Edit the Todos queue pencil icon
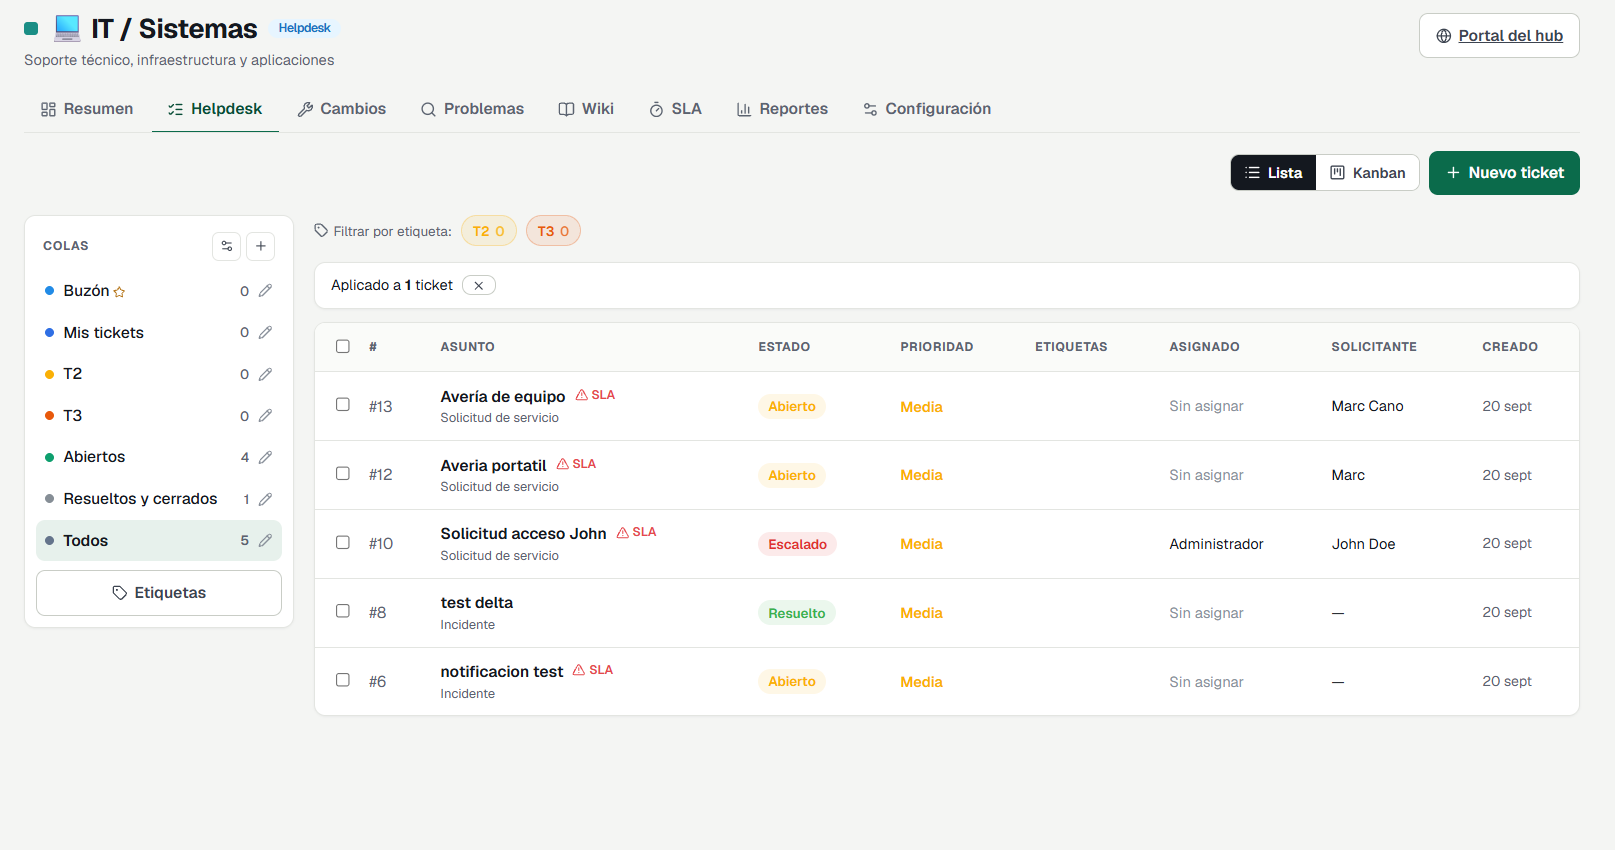 [x=265, y=541]
